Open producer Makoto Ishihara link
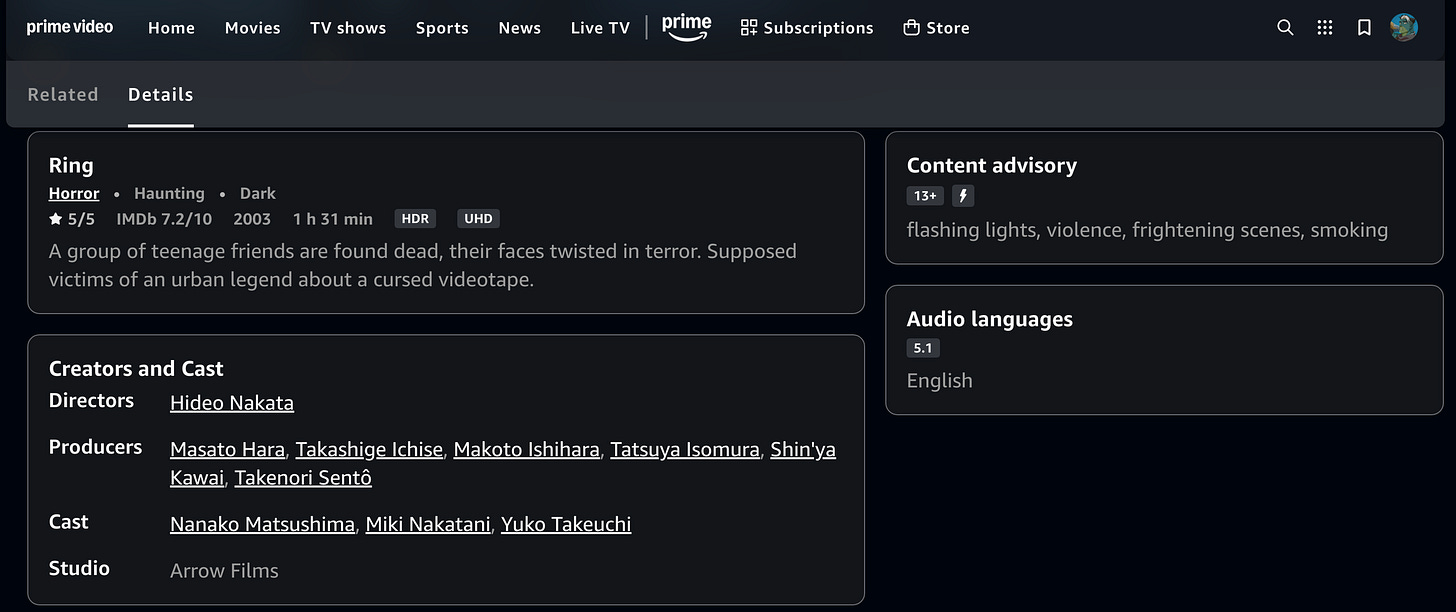 527,450
